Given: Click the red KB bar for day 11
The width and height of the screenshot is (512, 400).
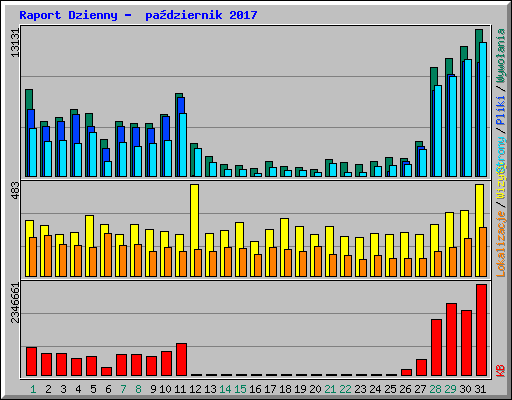Looking at the screenshot, I should tap(181, 360).
